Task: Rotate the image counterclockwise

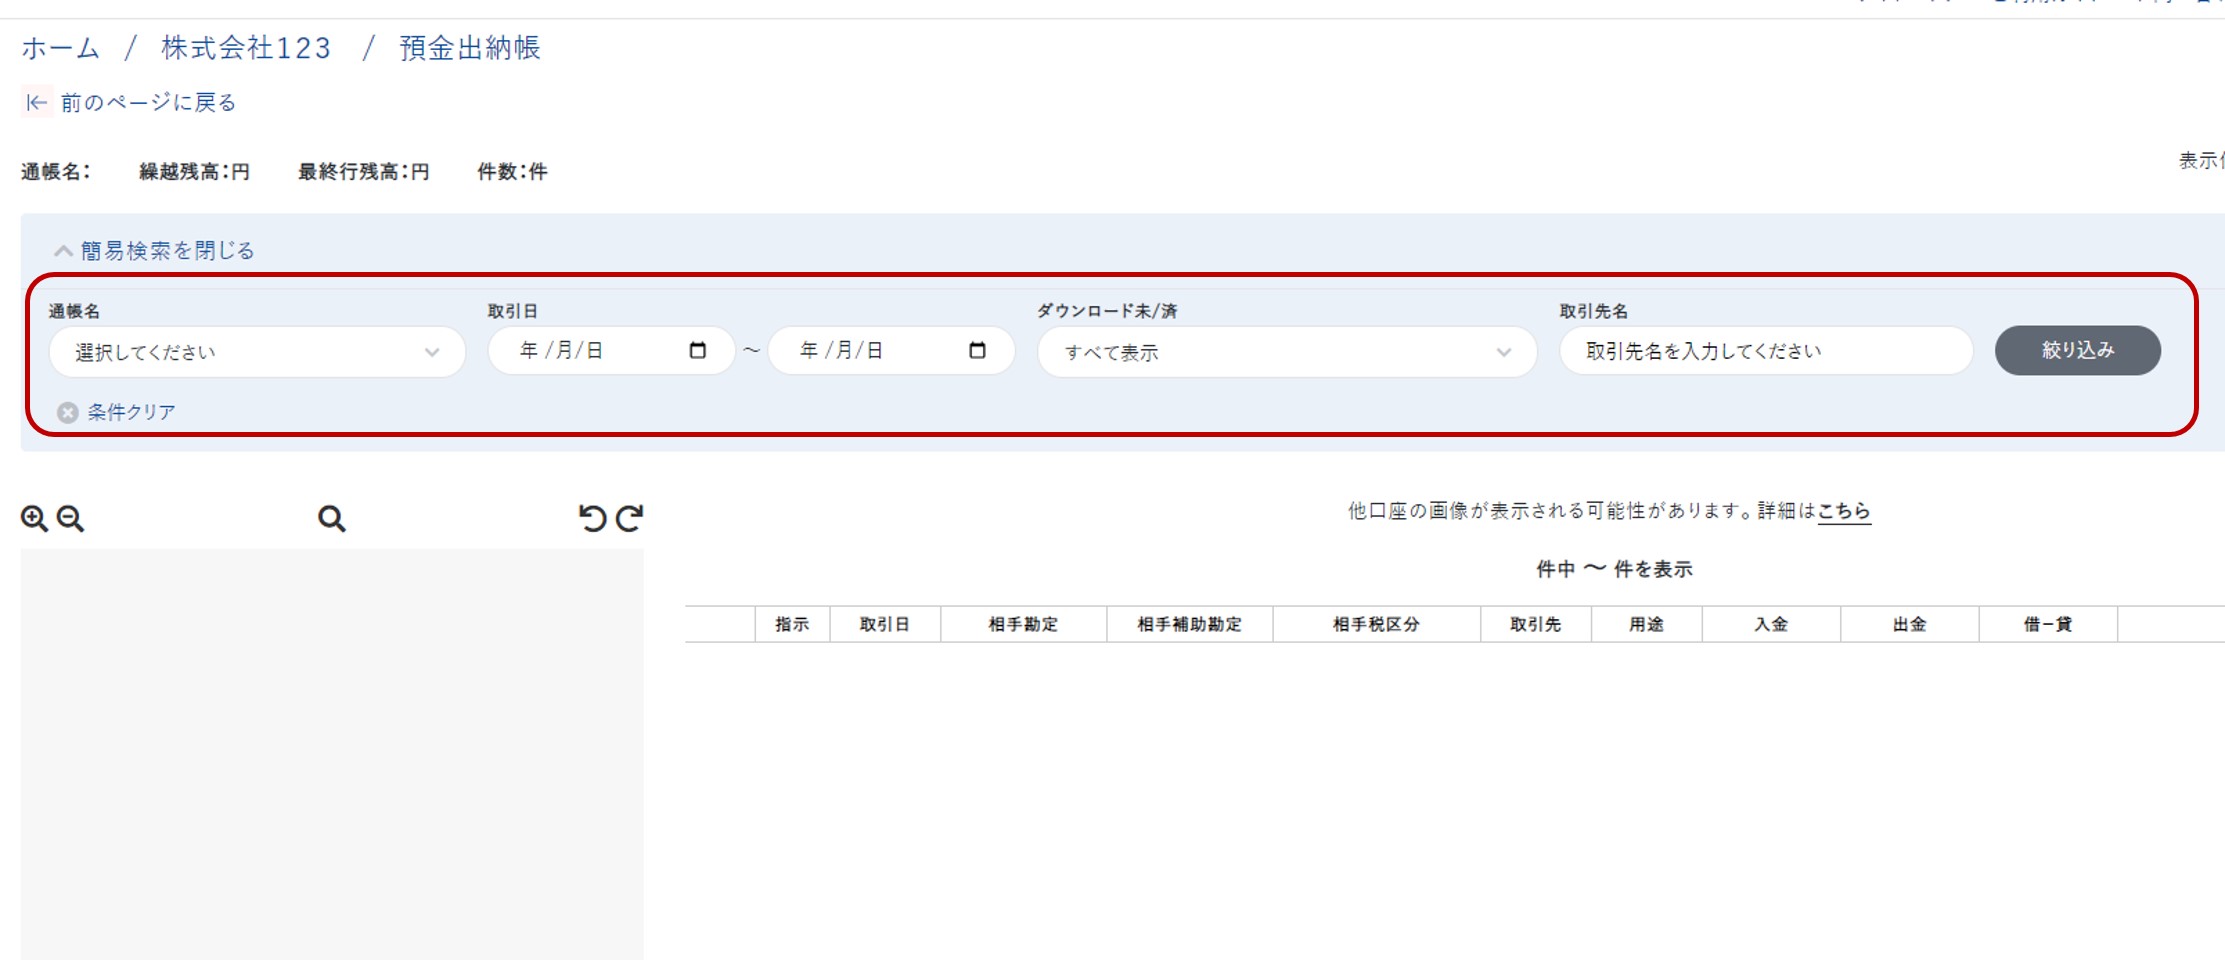Action: (x=592, y=517)
